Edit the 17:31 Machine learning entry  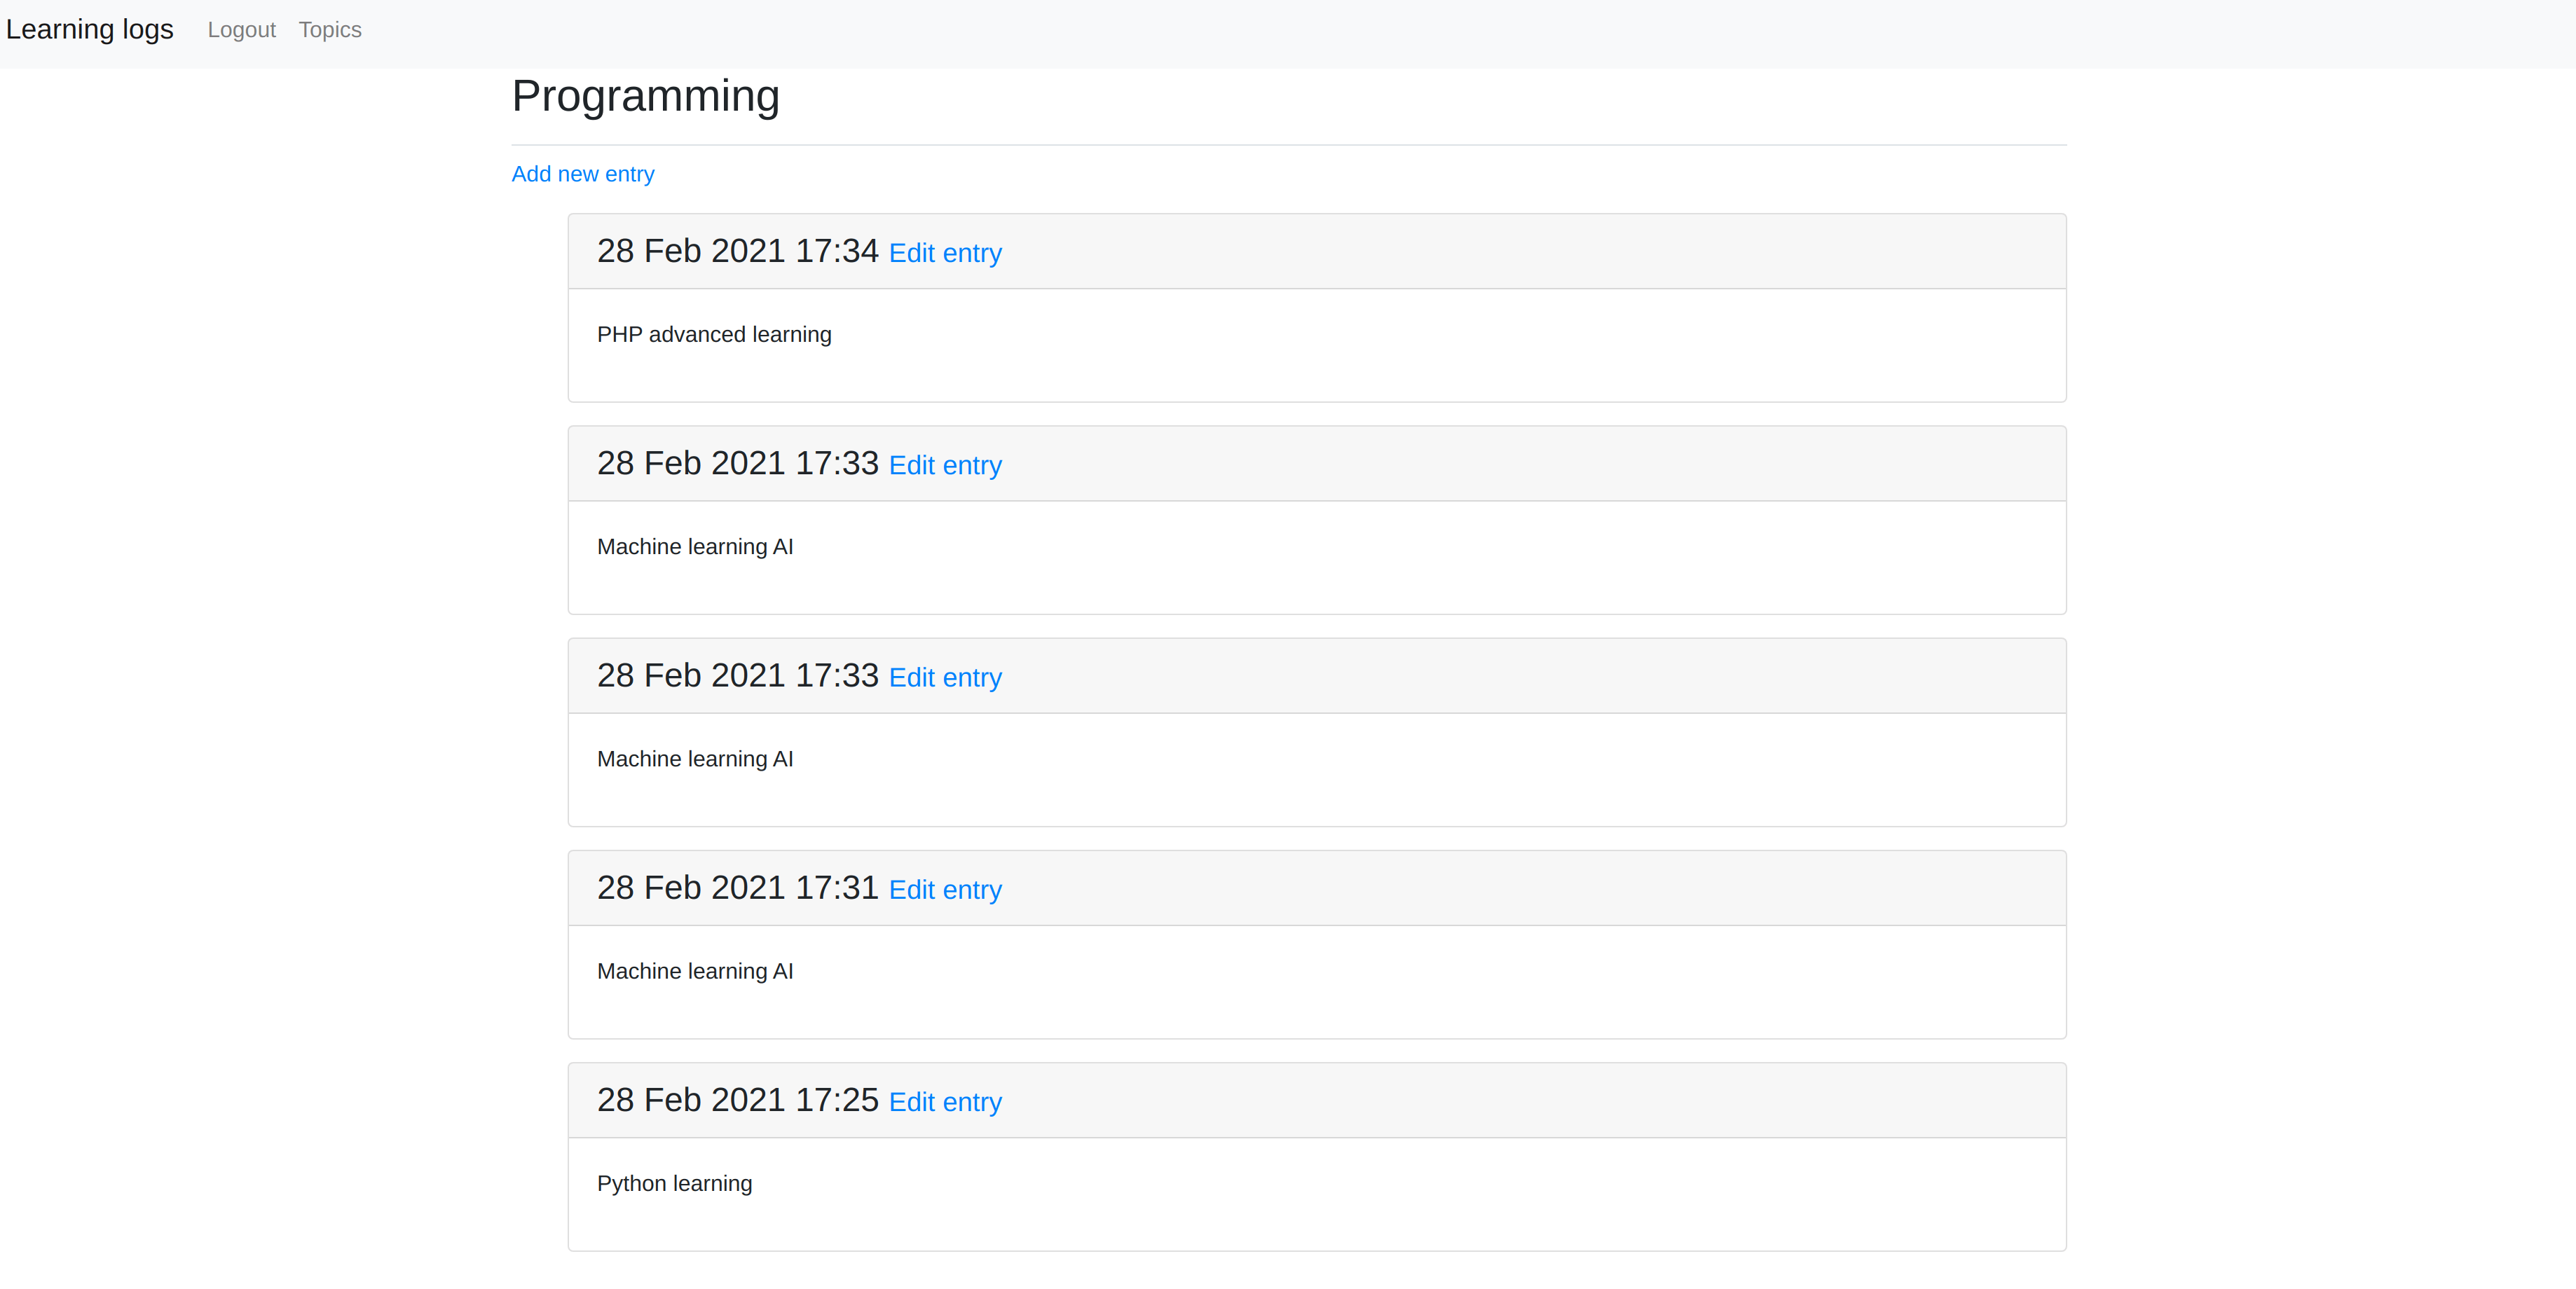coord(945,890)
